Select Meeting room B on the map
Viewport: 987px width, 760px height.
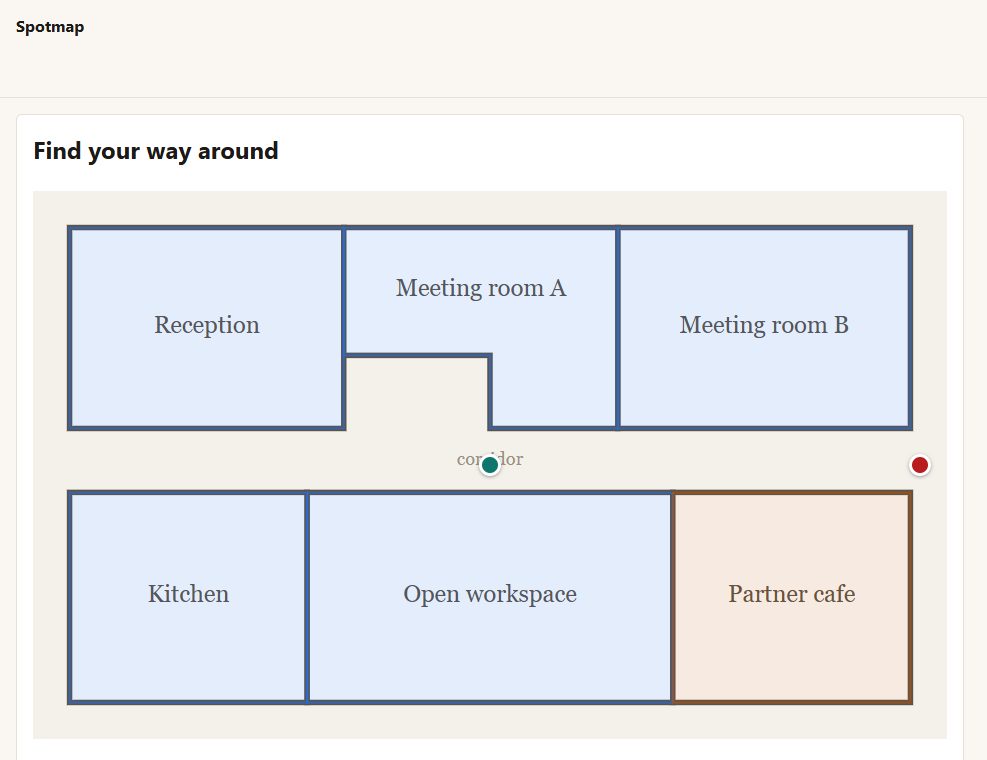(764, 327)
